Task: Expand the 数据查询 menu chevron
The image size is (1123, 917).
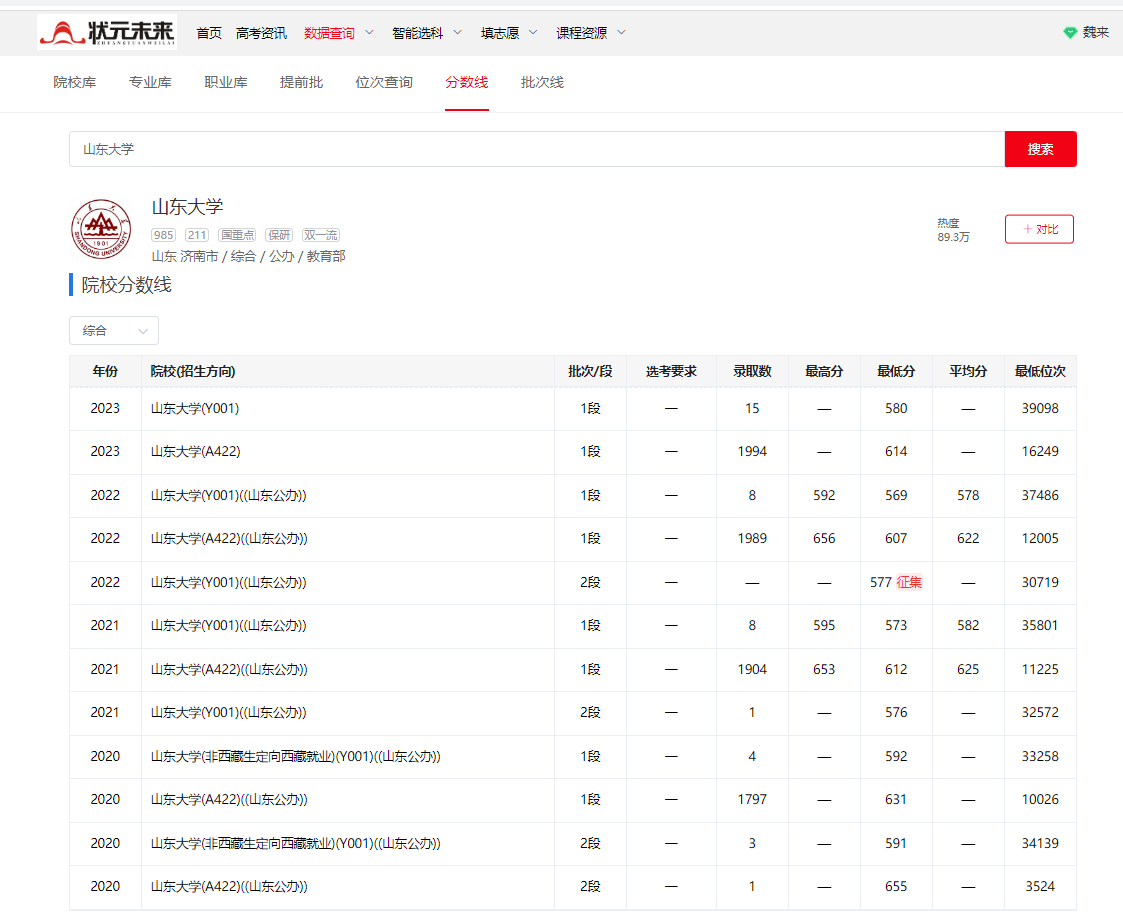Action: (x=370, y=32)
